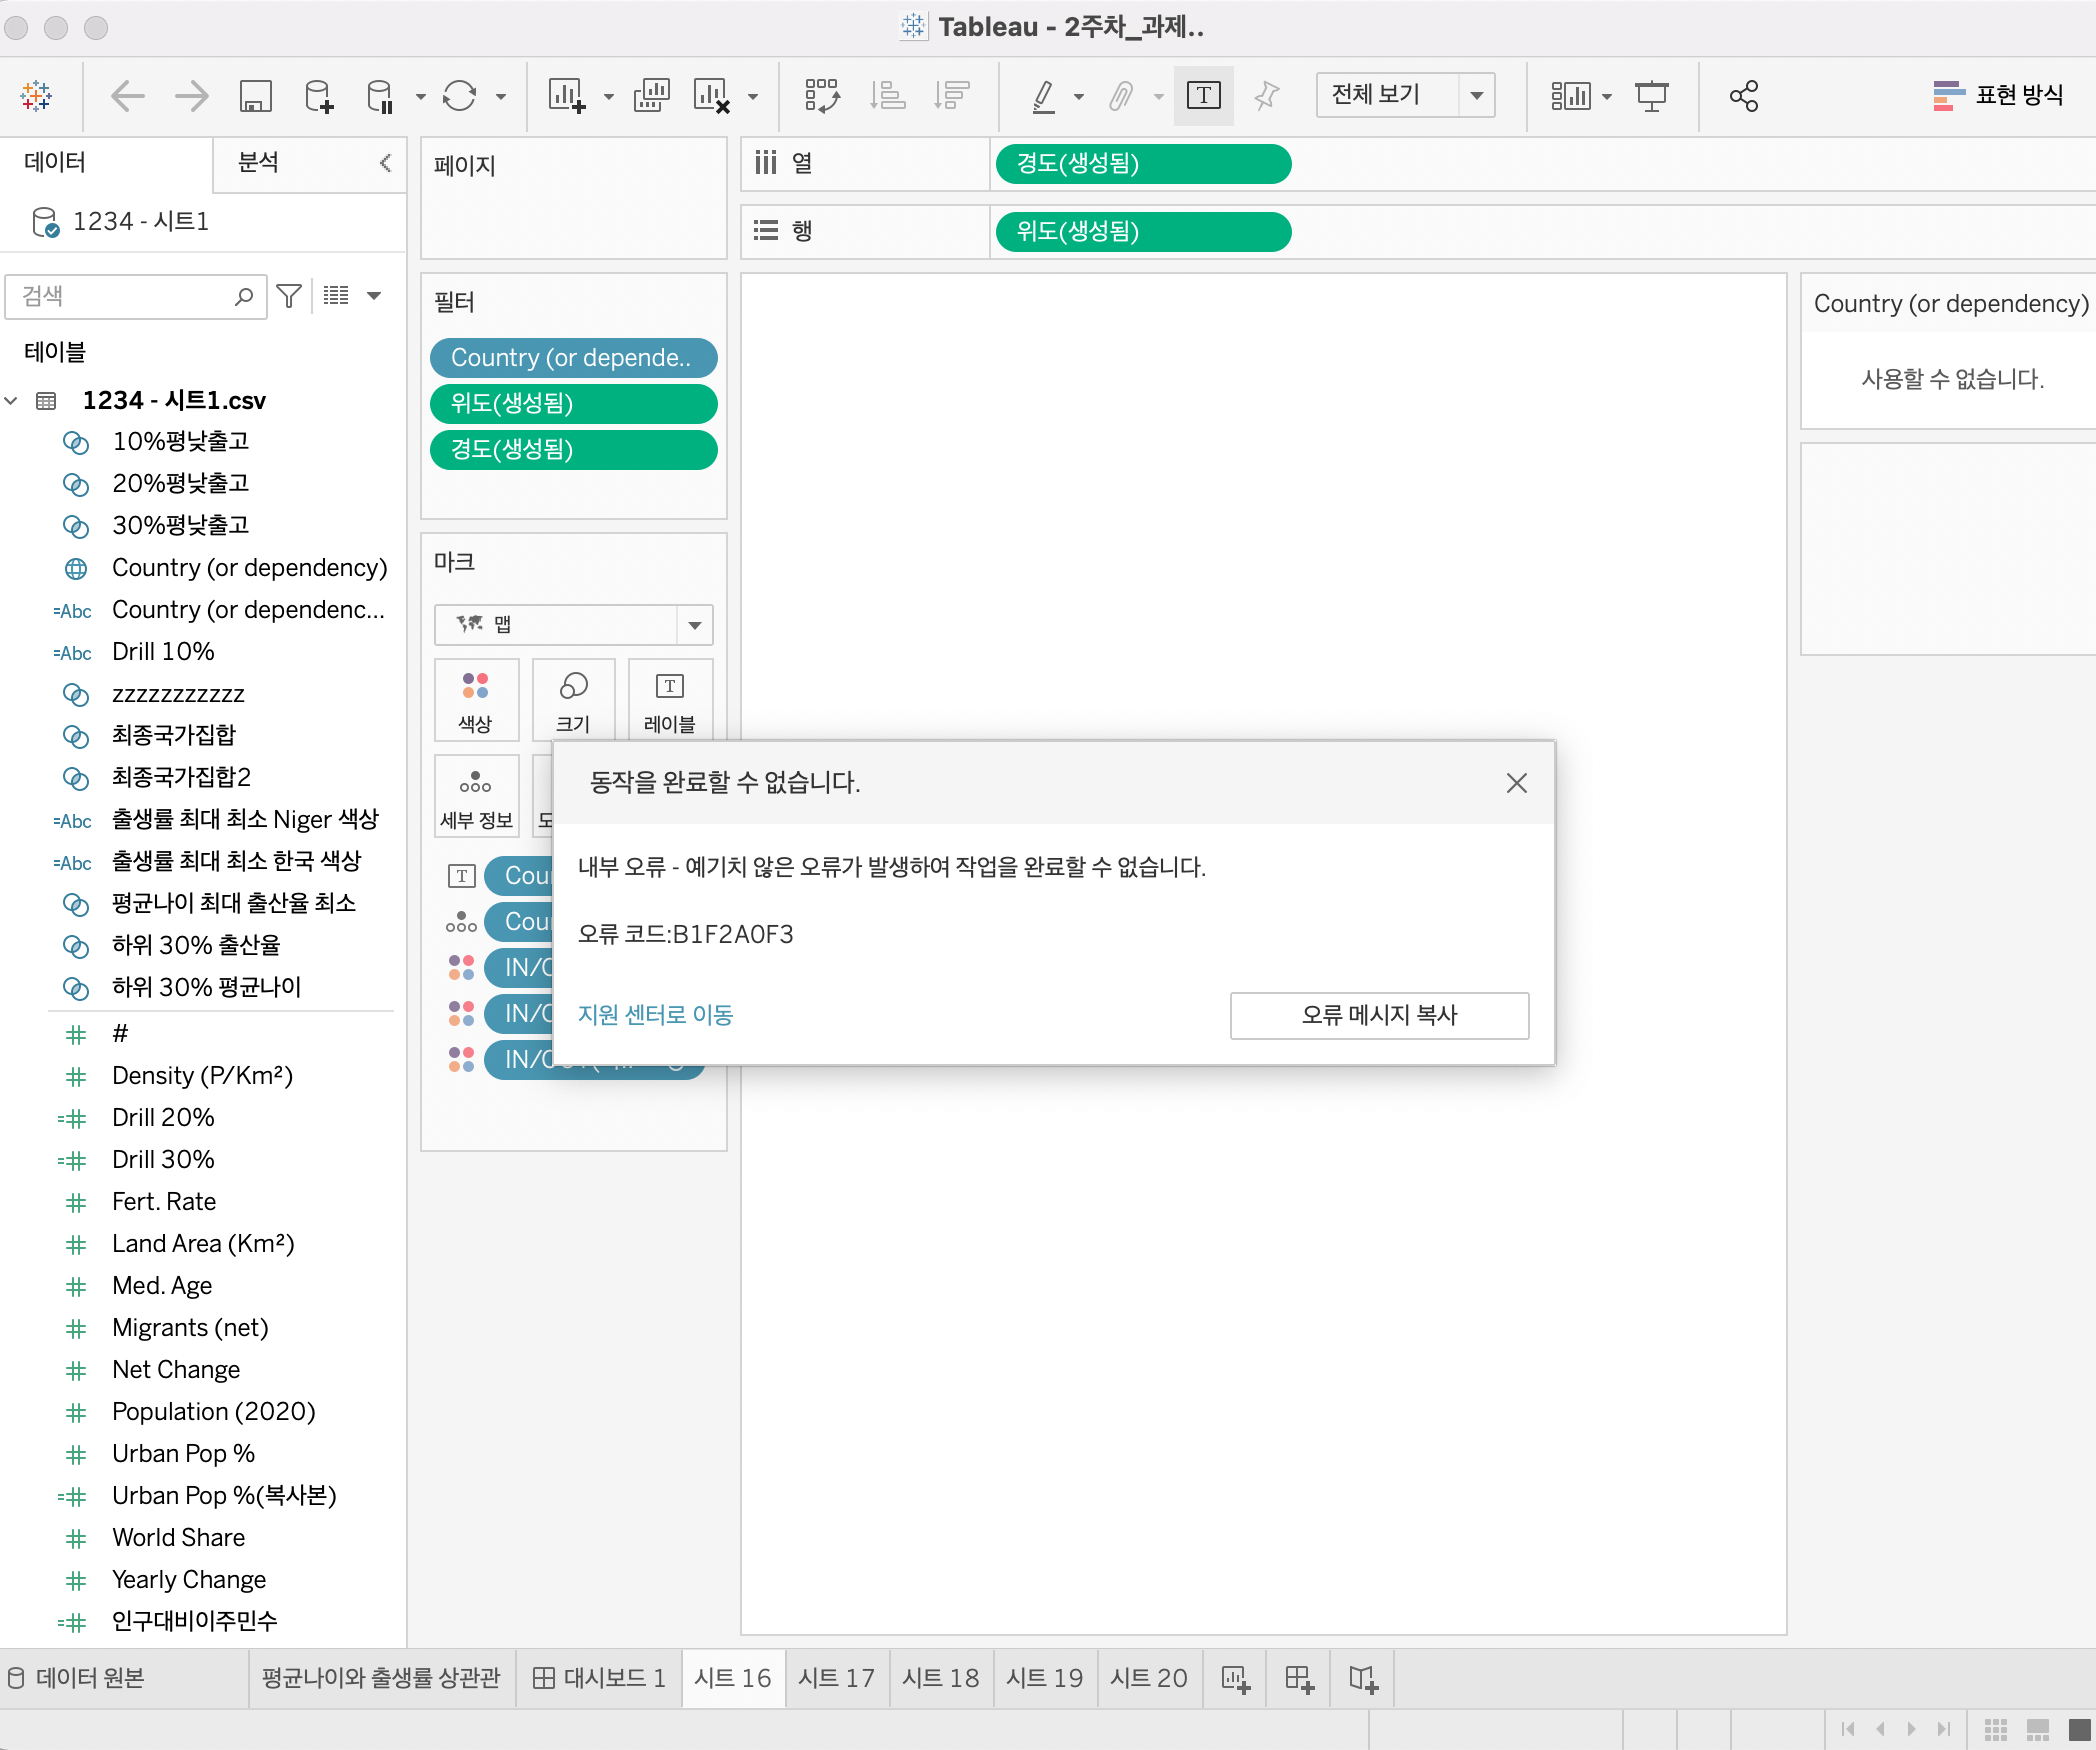2096x1750 pixels.
Task: Open the 색상 color card in Marks
Action: [476, 700]
